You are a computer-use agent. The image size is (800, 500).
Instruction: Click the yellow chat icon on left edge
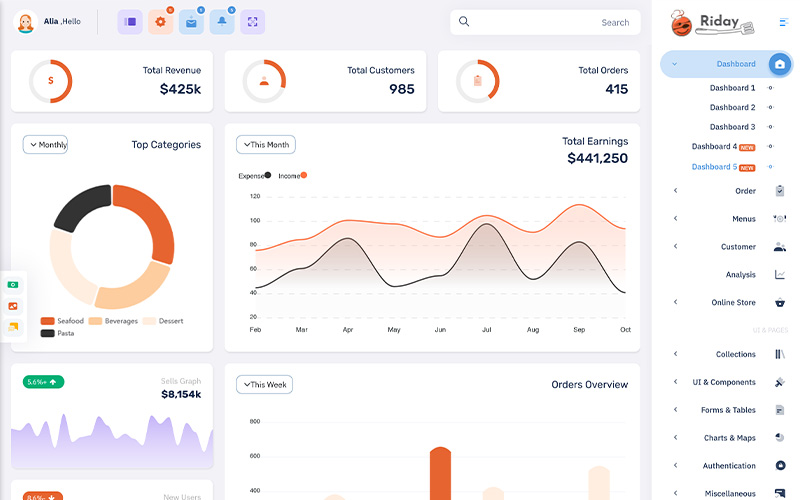[x=13, y=327]
